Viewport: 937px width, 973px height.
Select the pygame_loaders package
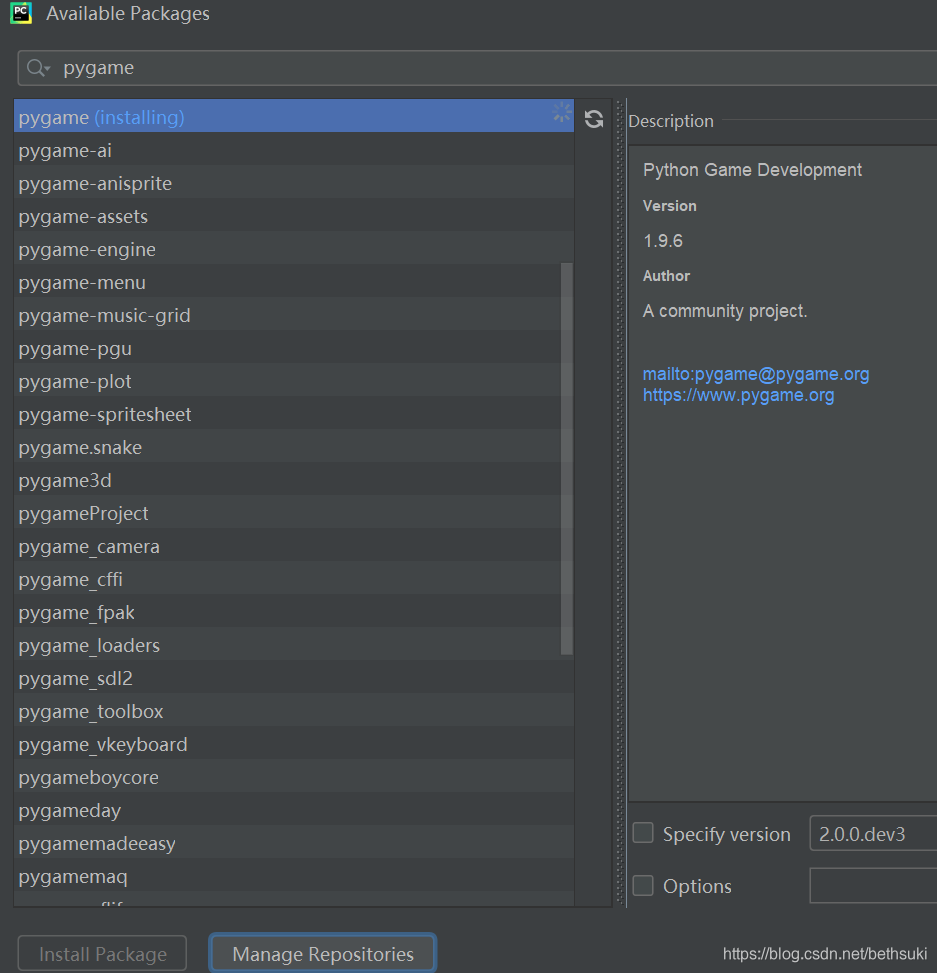coord(294,645)
